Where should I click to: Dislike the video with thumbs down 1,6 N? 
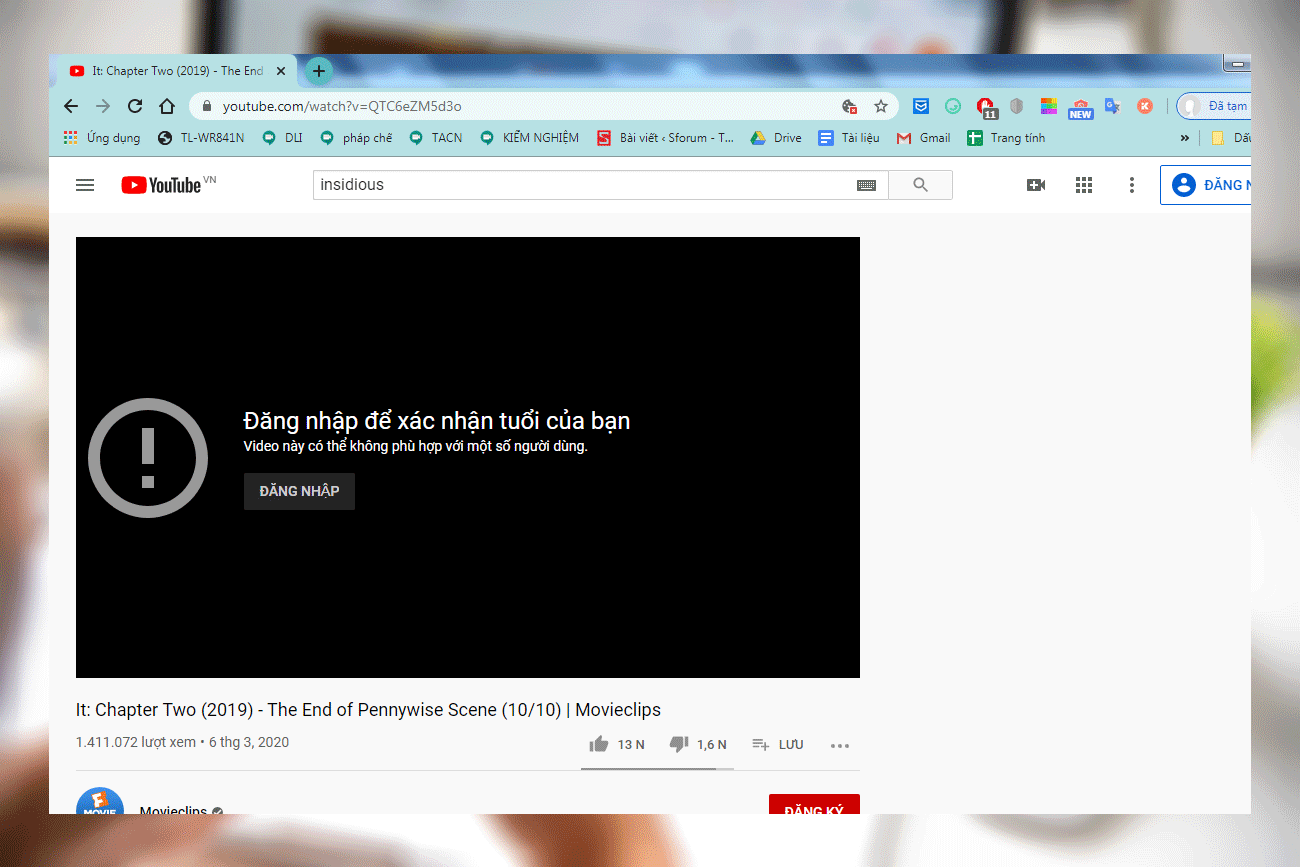pyautogui.click(x=698, y=744)
